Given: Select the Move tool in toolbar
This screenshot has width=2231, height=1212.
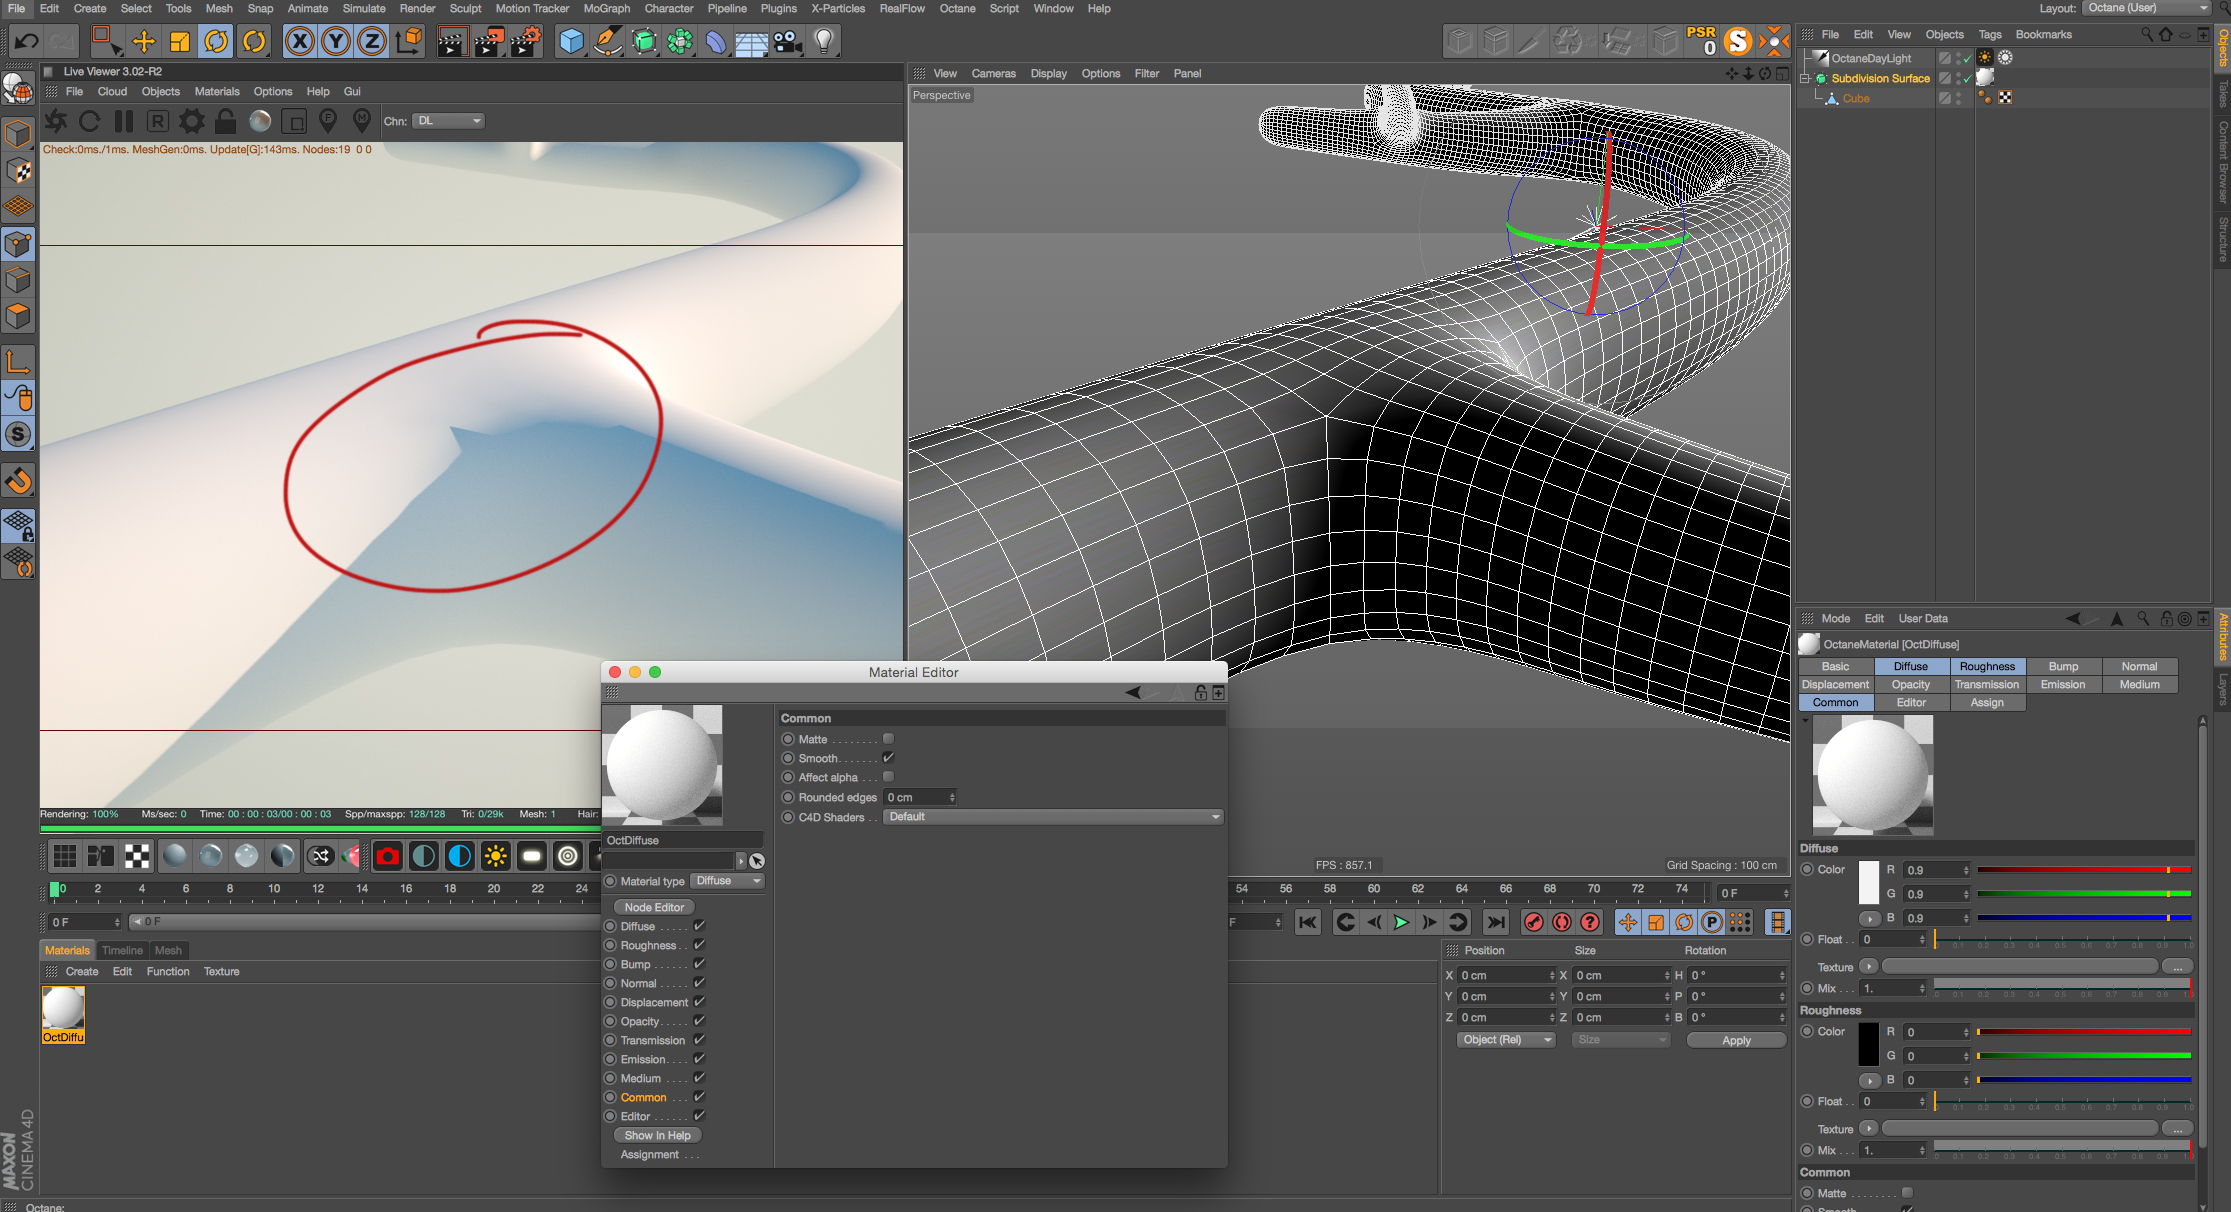Looking at the screenshot, I should (x=144, y=42).
